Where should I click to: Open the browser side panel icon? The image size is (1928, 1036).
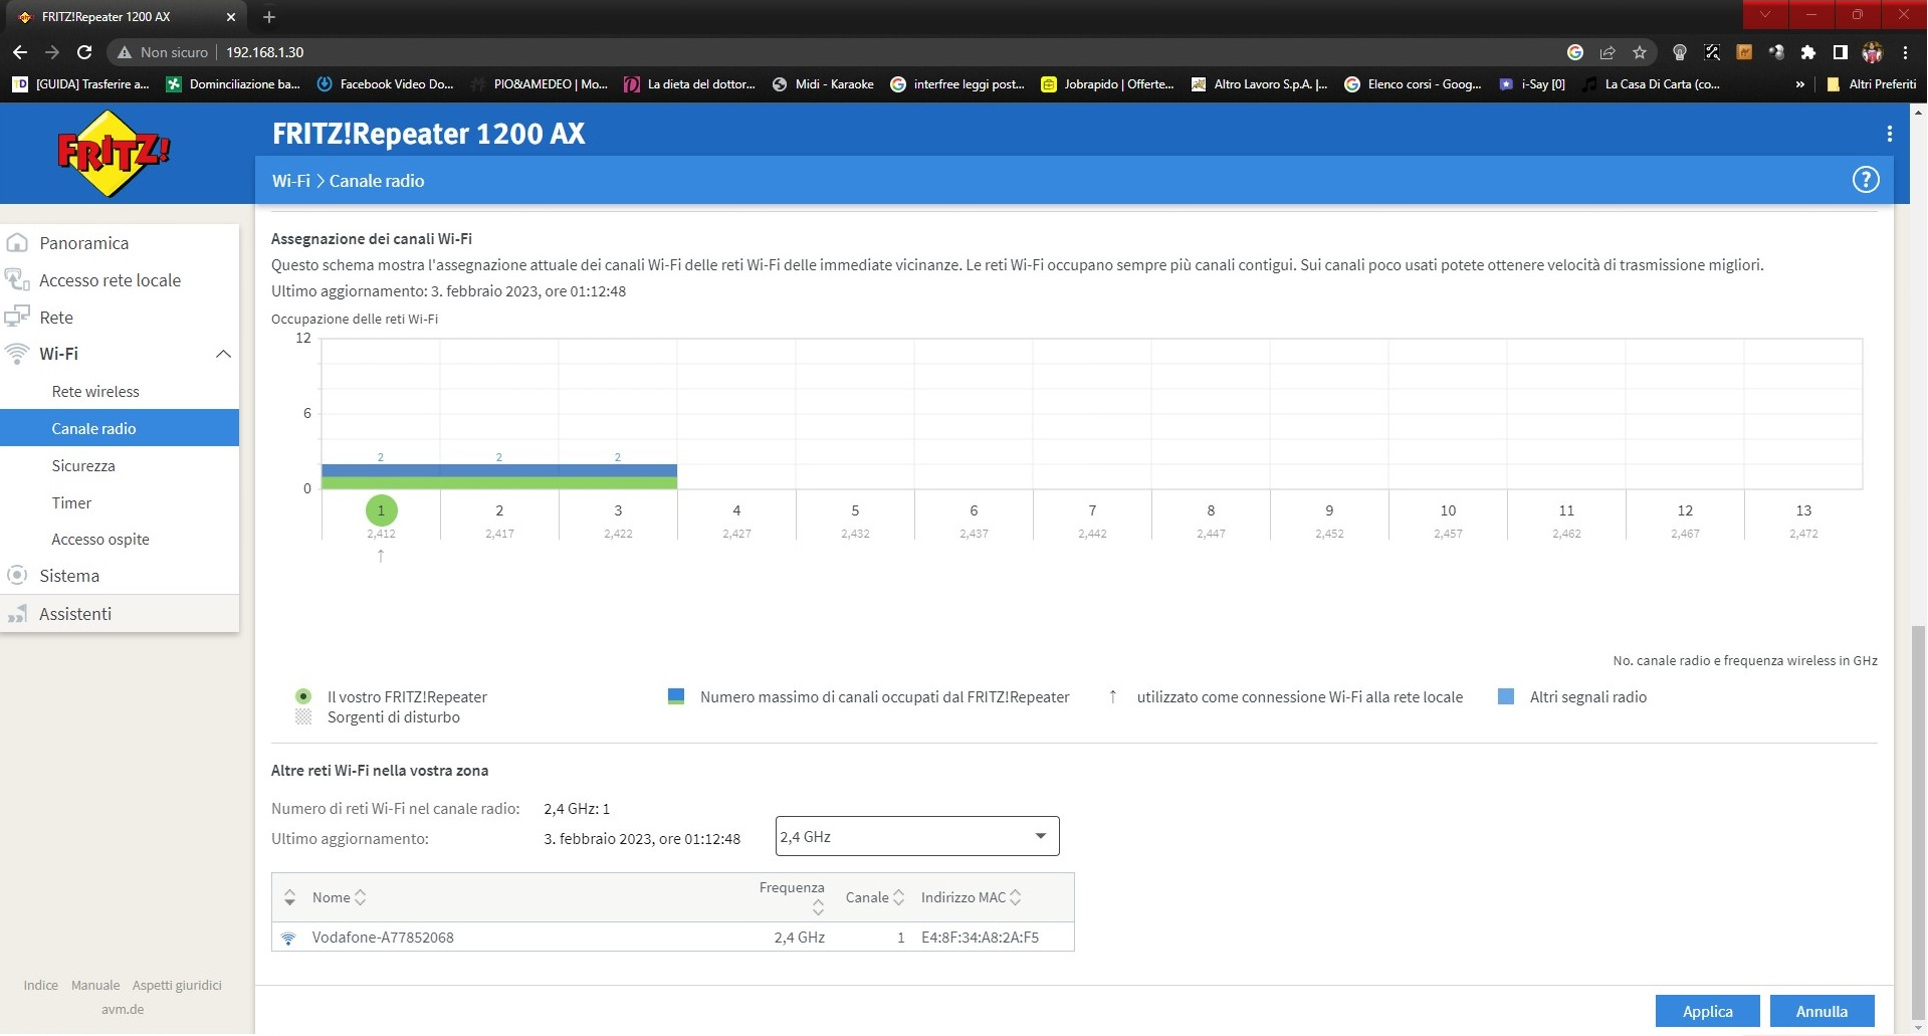tap(1840, 52)
